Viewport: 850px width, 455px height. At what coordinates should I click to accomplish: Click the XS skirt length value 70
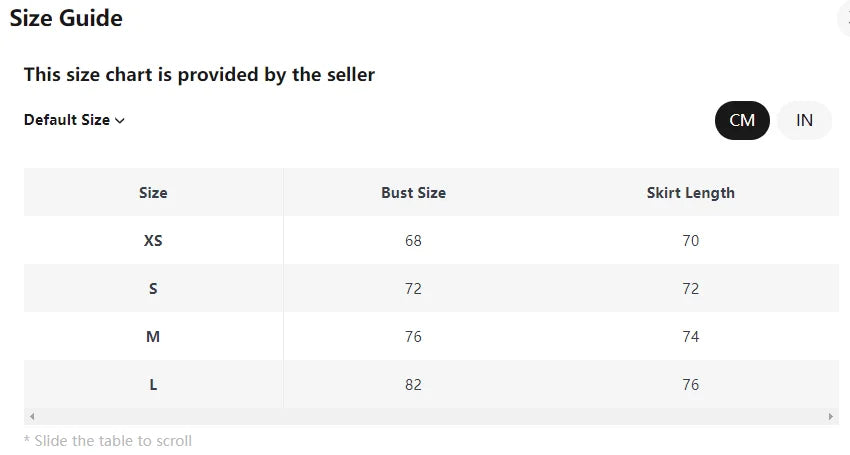tap(690, 241)
